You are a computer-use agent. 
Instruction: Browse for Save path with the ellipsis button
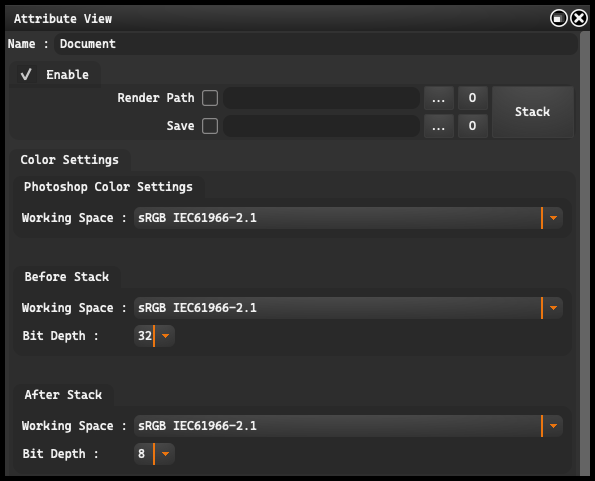(439, 126)
